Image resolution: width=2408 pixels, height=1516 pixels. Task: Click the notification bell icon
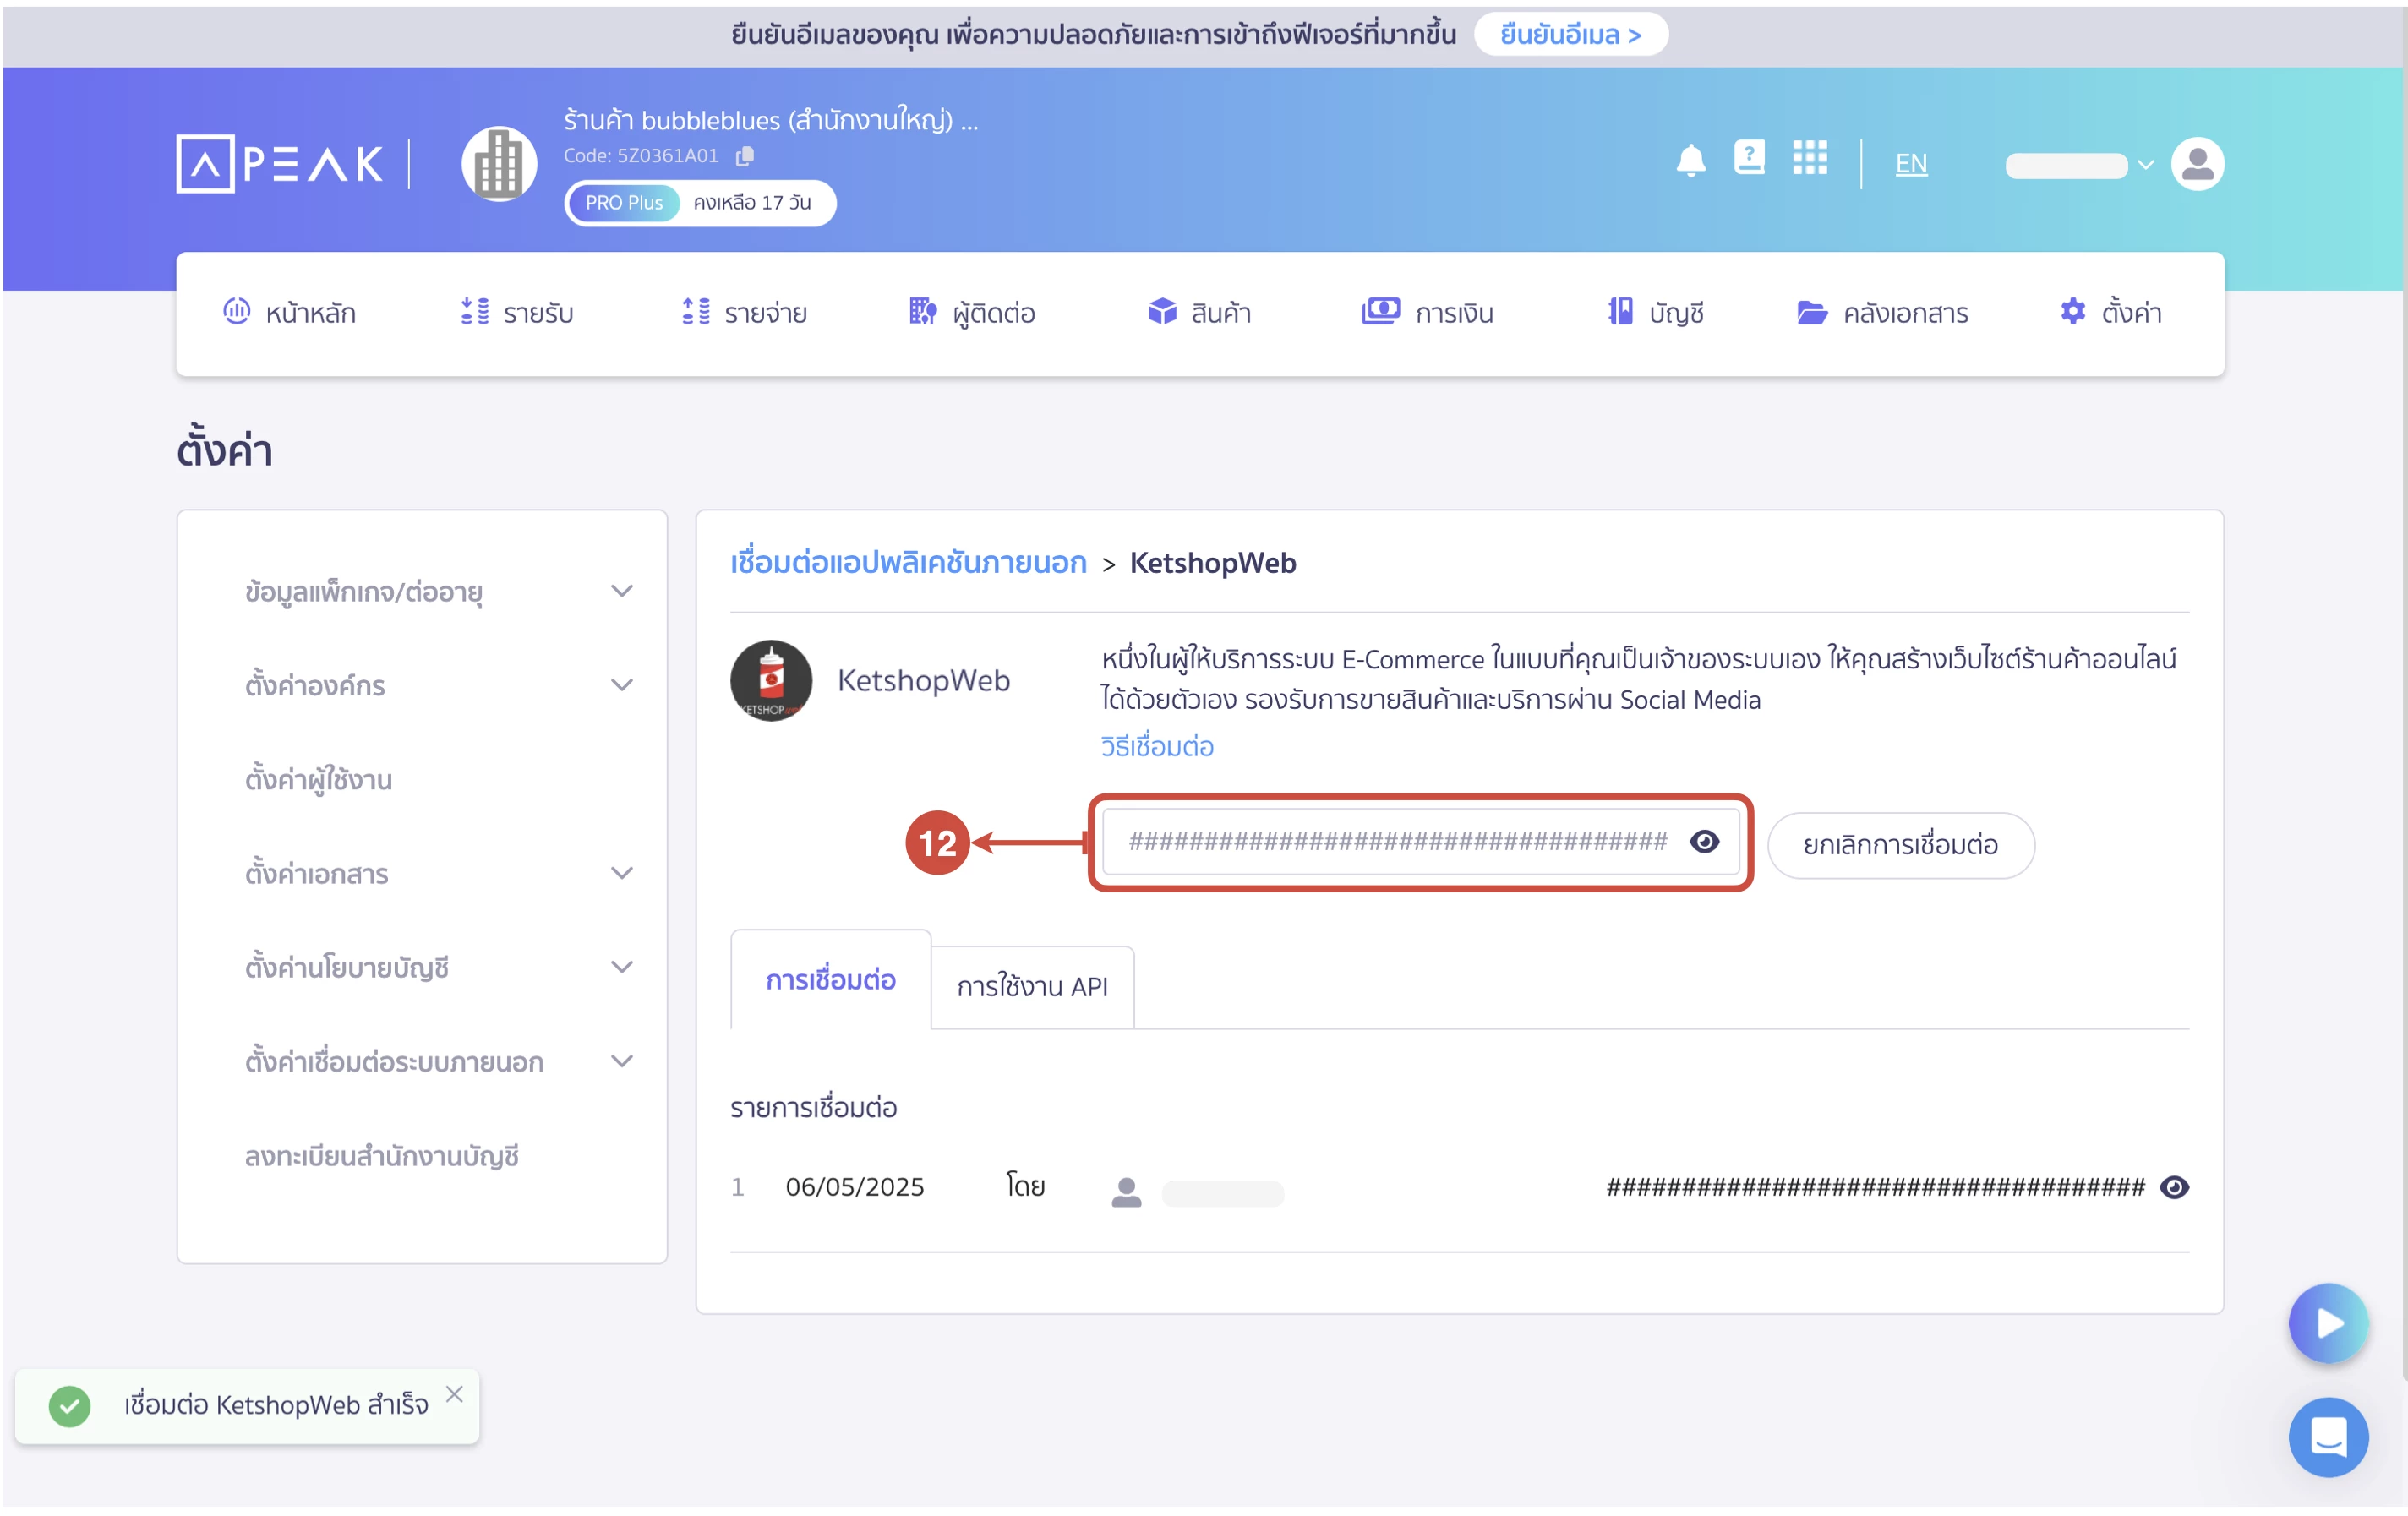point(1690,161)
